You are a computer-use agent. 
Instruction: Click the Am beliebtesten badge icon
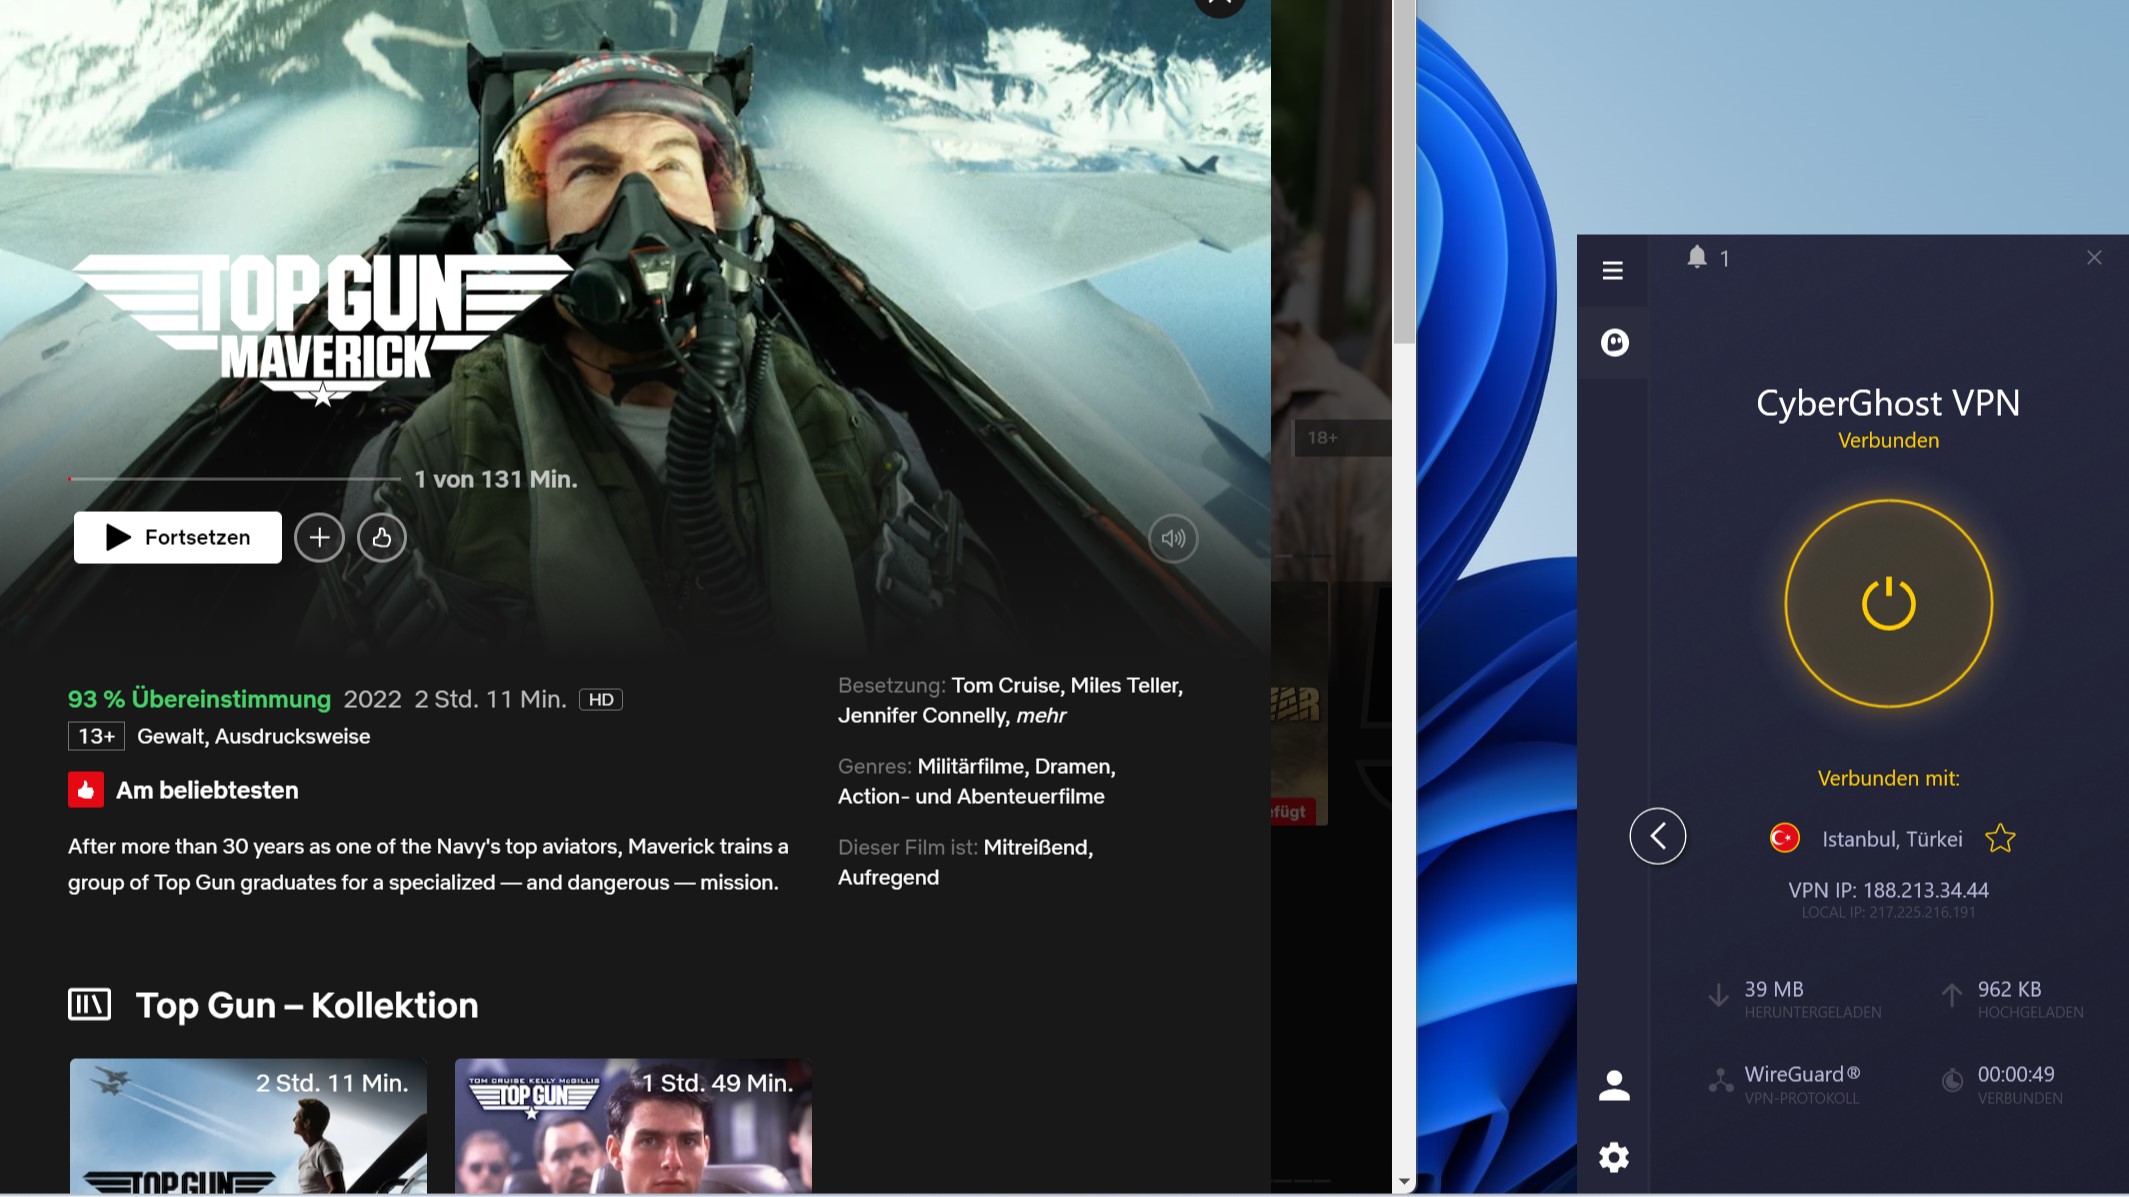click(x=86, y=790)
